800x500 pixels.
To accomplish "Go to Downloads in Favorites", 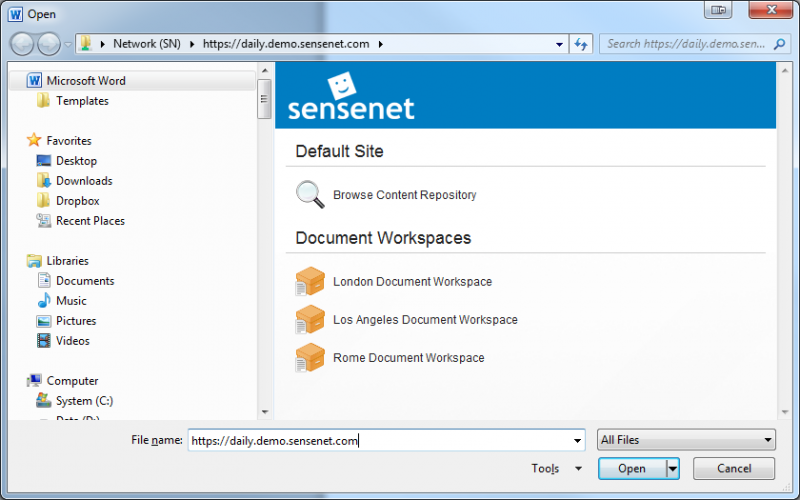I will [x=84, y=181].
